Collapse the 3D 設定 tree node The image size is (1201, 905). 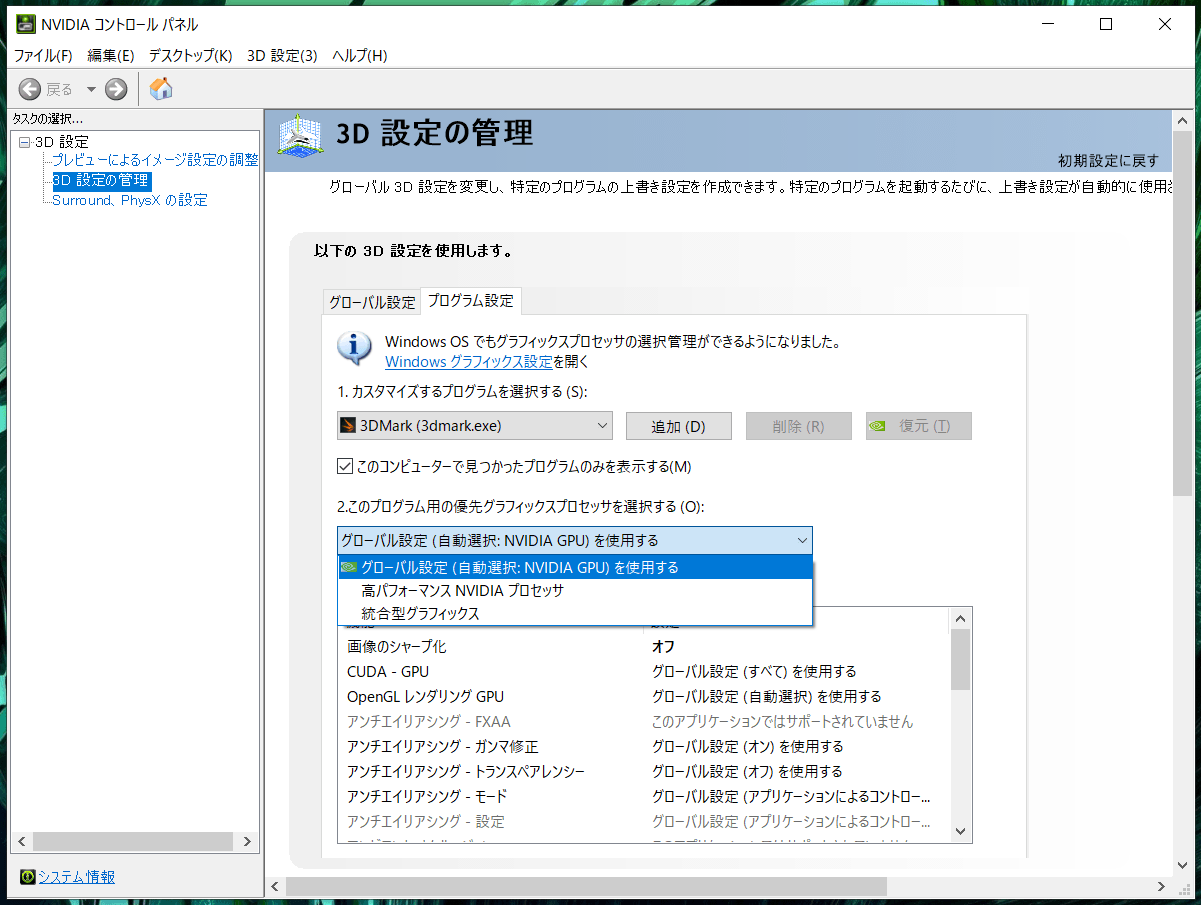tap(24, 142)
